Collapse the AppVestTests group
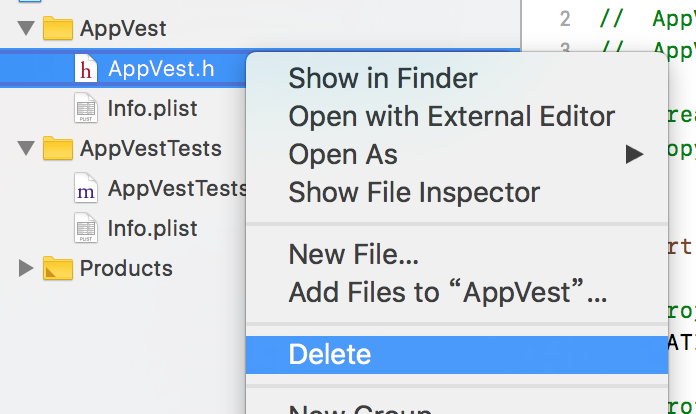 (27, 149)
